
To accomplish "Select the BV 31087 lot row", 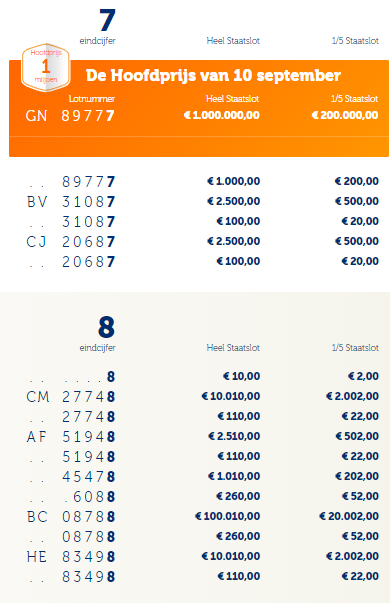I will [x=203, y=201].
